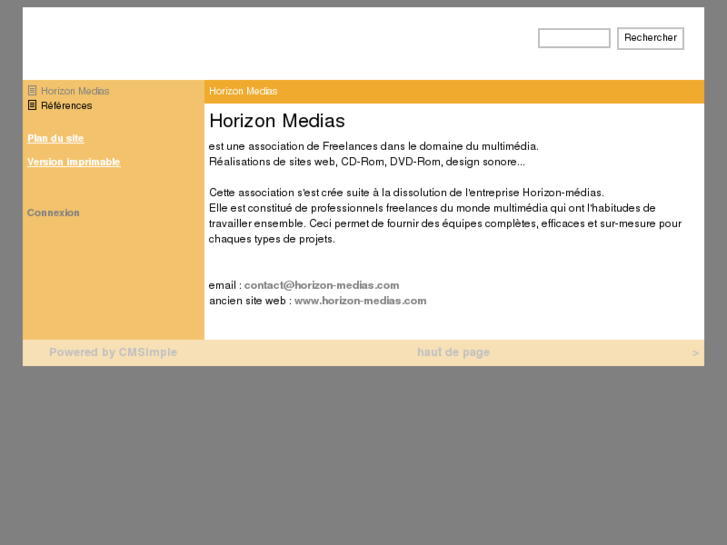
Task: Open Horizon Medias sidebar menu item
Action: point(75,91)
